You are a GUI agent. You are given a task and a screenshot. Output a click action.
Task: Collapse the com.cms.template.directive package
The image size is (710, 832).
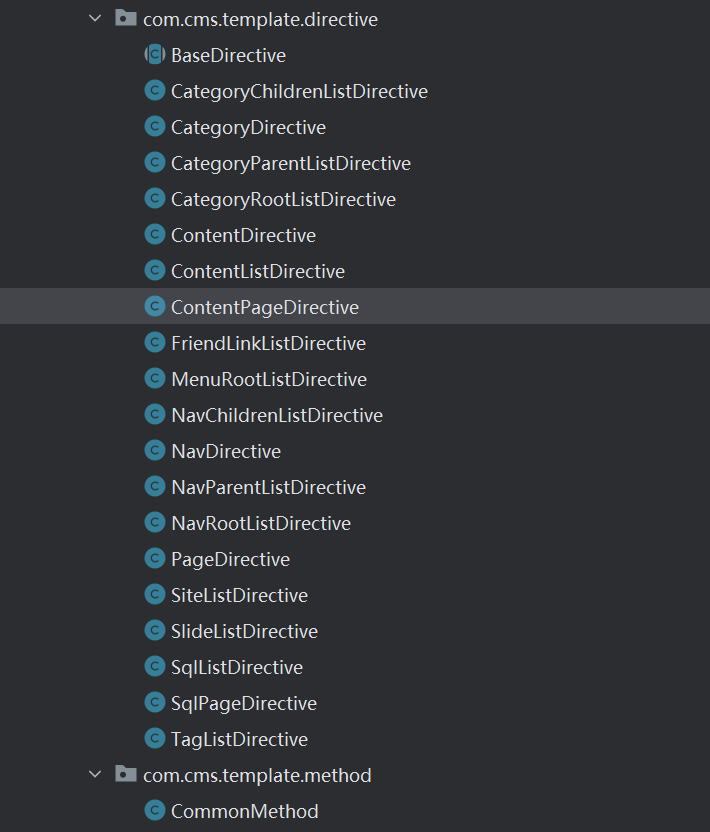[95, 19]
